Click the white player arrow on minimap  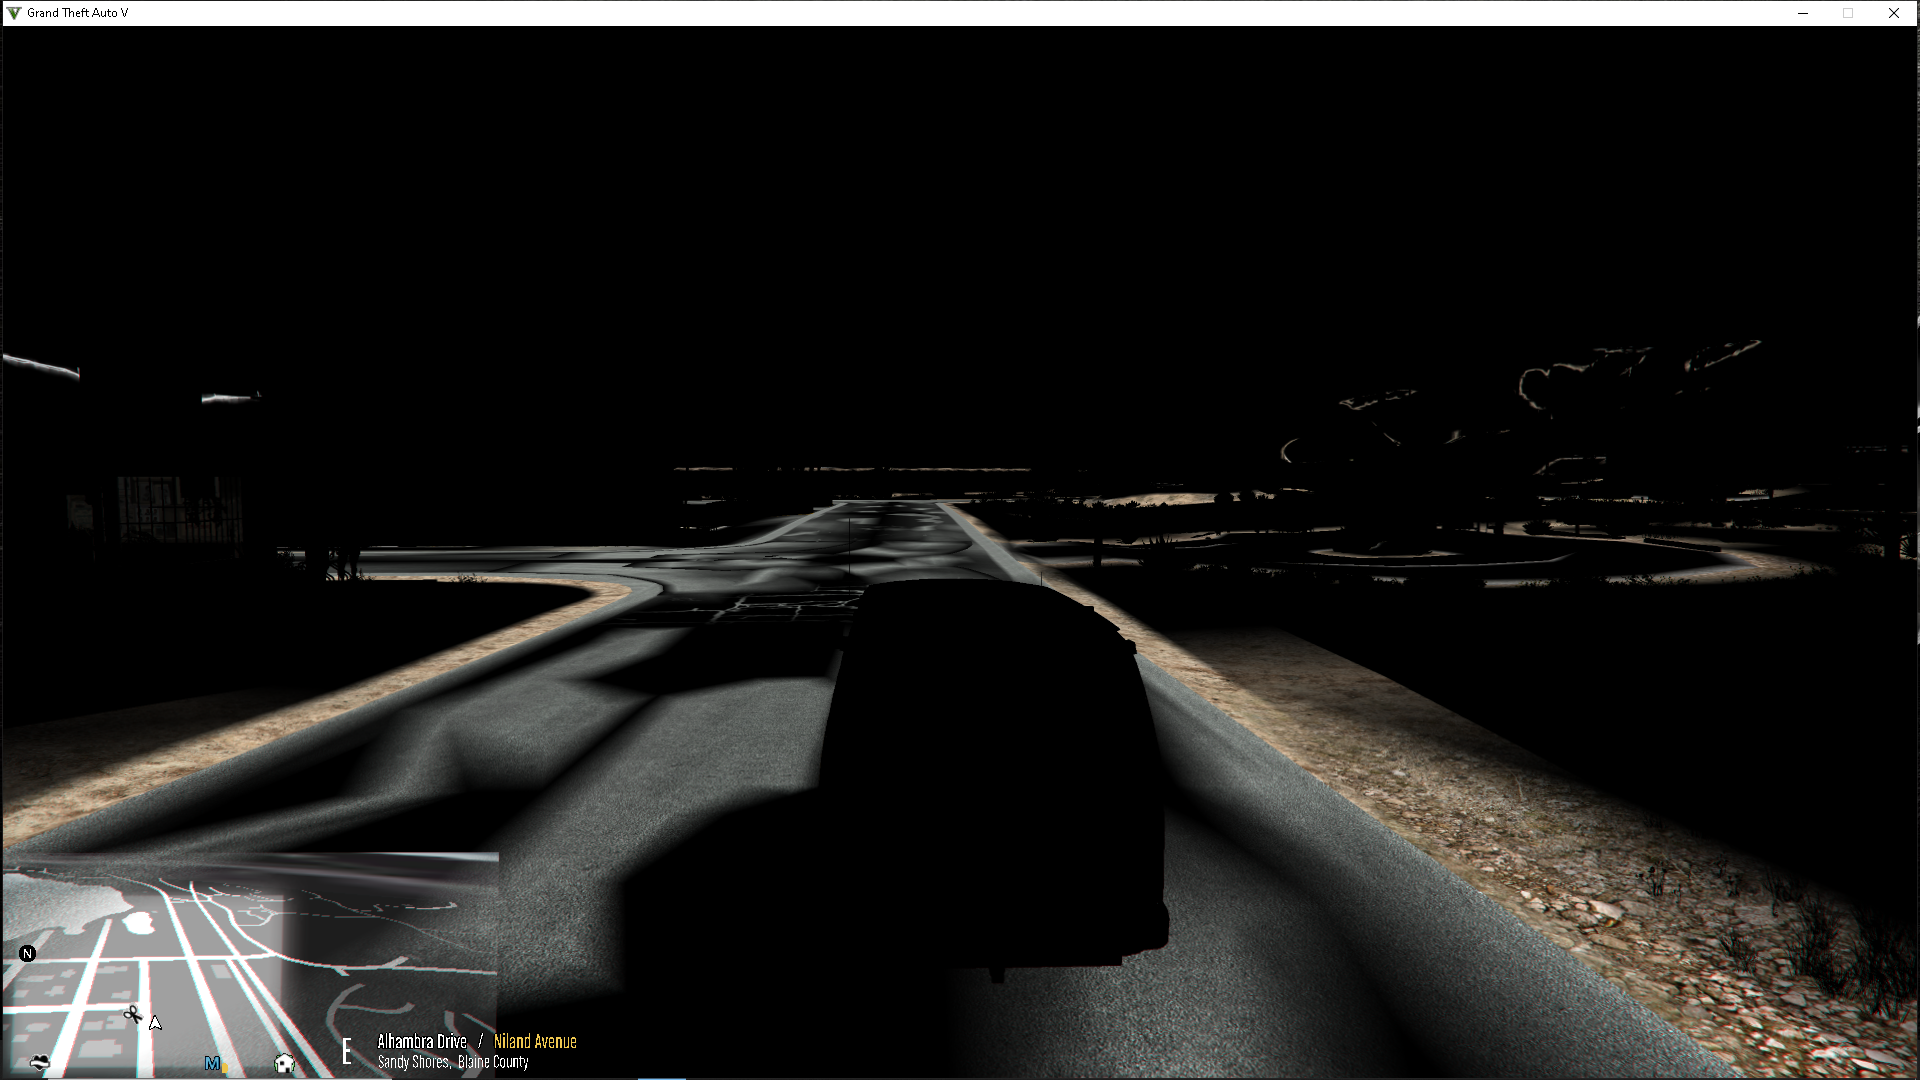155,1023
